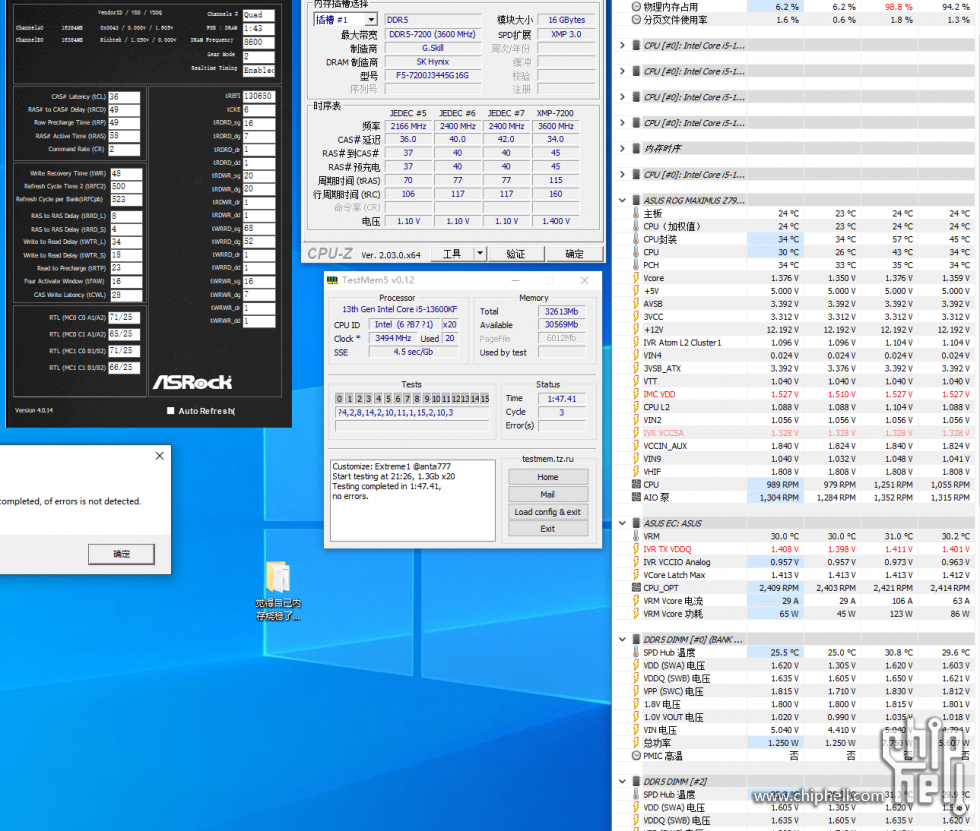The height and width of the screenshot is (831, 980).
Task: Click the thermometer icon beside PCH
Action: [x=636, y=265]
